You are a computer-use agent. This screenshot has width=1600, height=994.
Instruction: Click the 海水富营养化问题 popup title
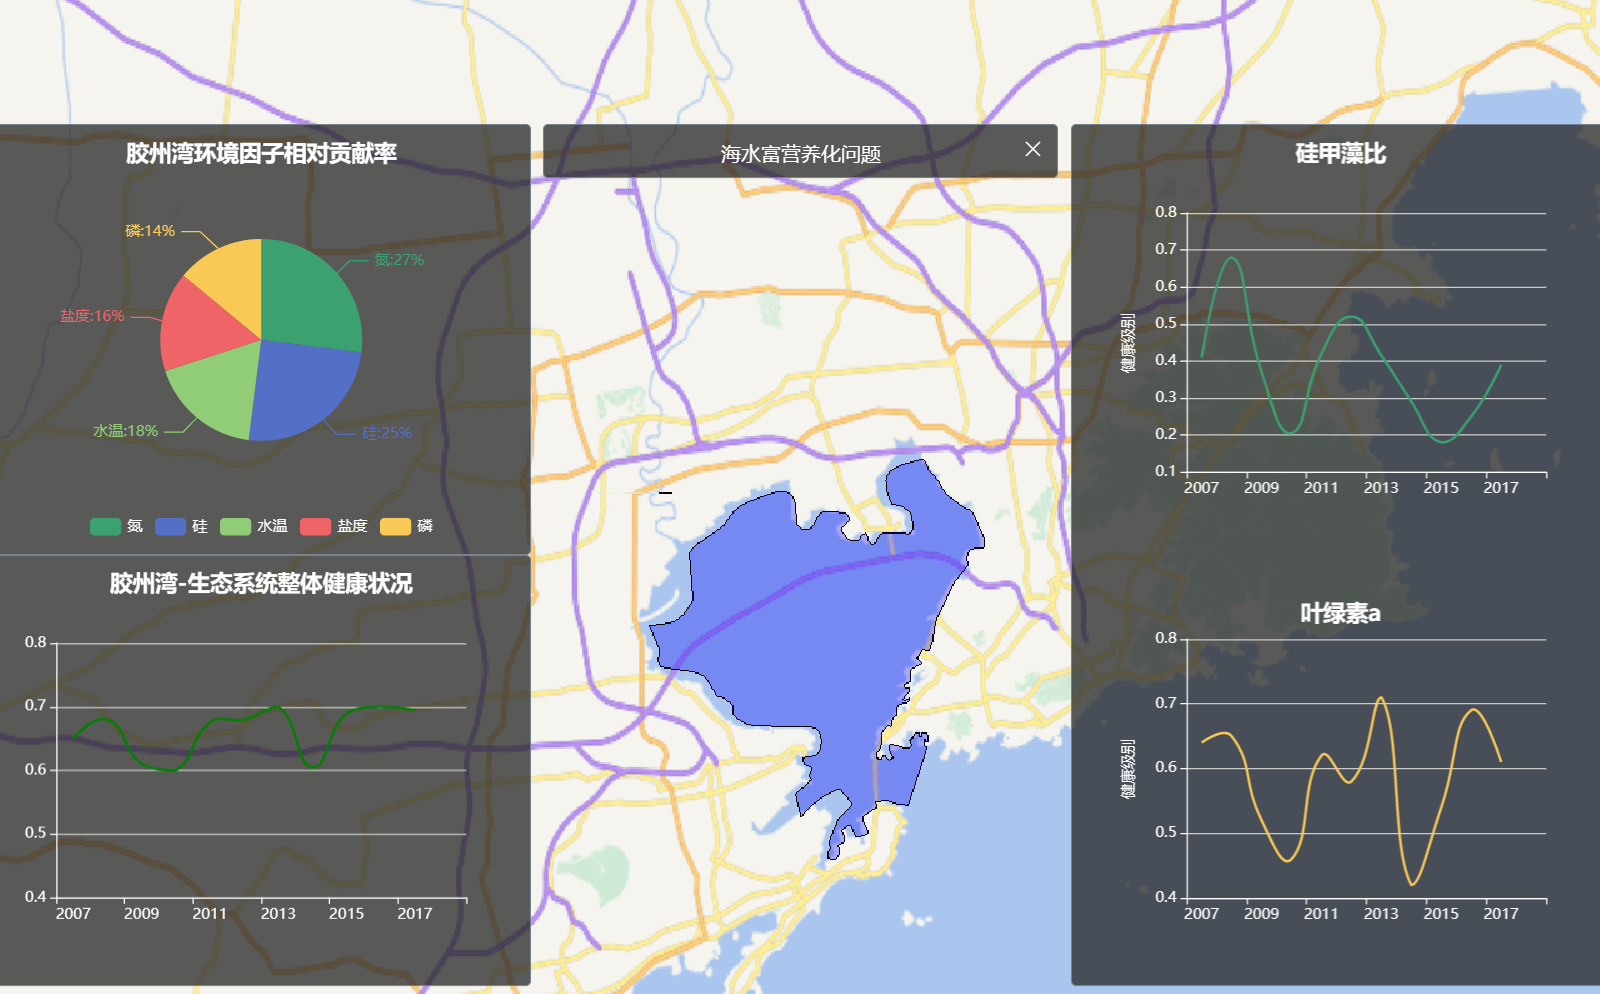(x=801, y=154)
